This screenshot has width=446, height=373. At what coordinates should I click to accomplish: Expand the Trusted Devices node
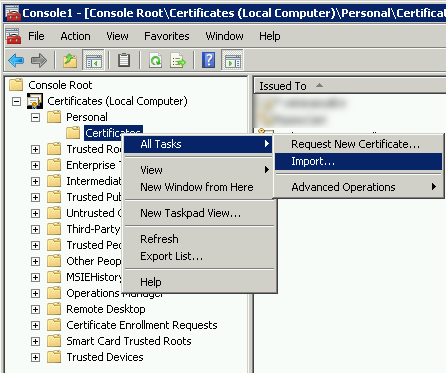[35, 357]
